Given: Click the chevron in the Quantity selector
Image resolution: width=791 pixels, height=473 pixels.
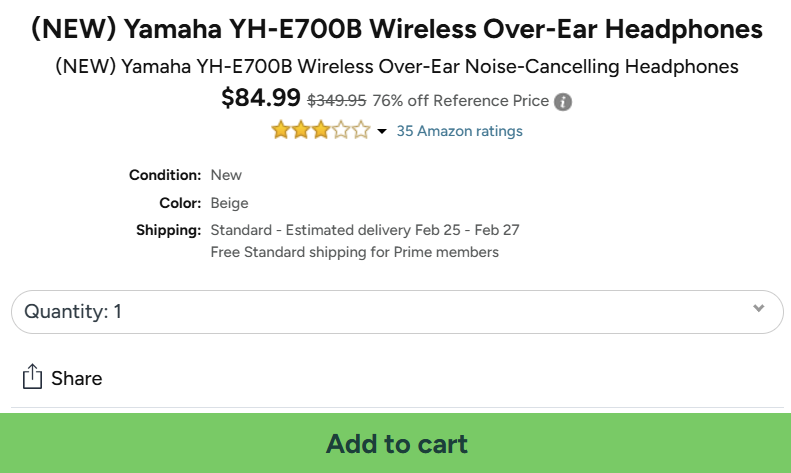Looking at the screenshot, I should click(x=758, y=308).
